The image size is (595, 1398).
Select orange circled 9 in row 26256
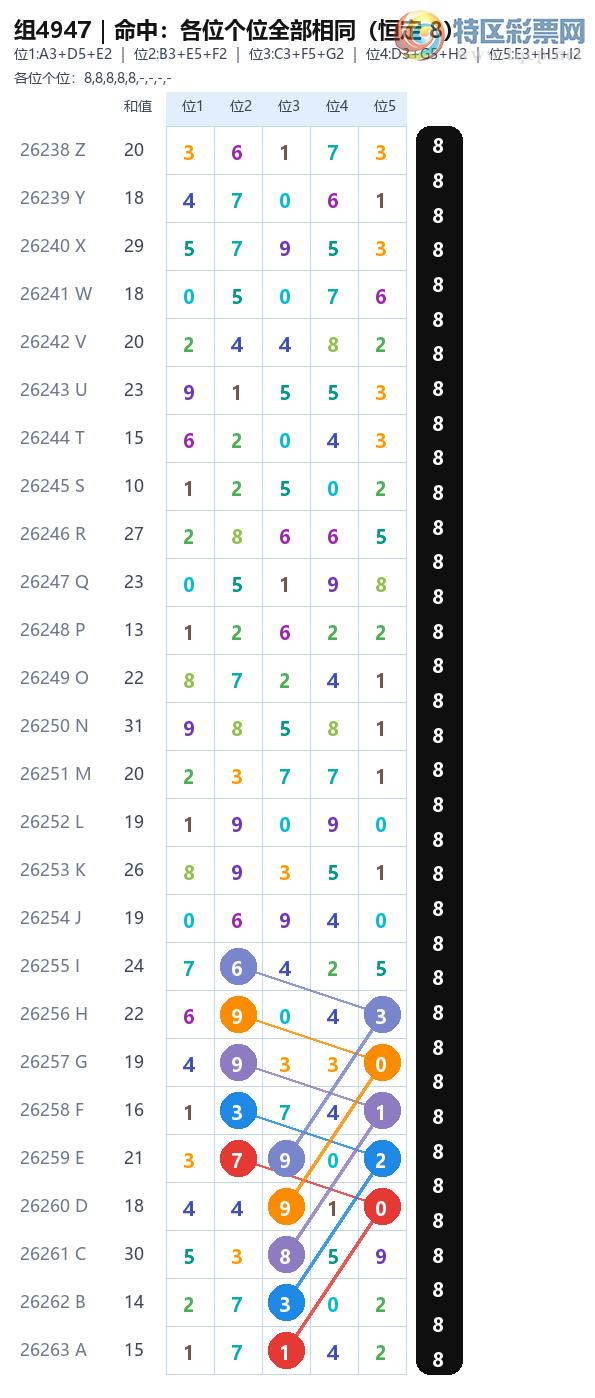237,1016
